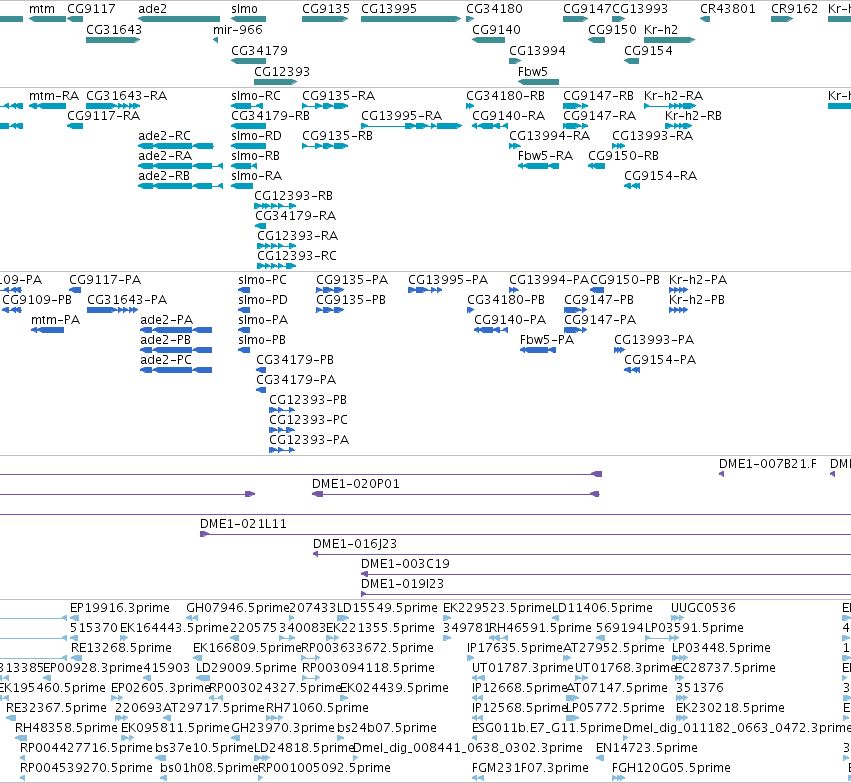Image resolution: width=851 pixels, height=783 pixels.
Task: Open the bs24b07.5prime EST label
Action: (386, 728)
